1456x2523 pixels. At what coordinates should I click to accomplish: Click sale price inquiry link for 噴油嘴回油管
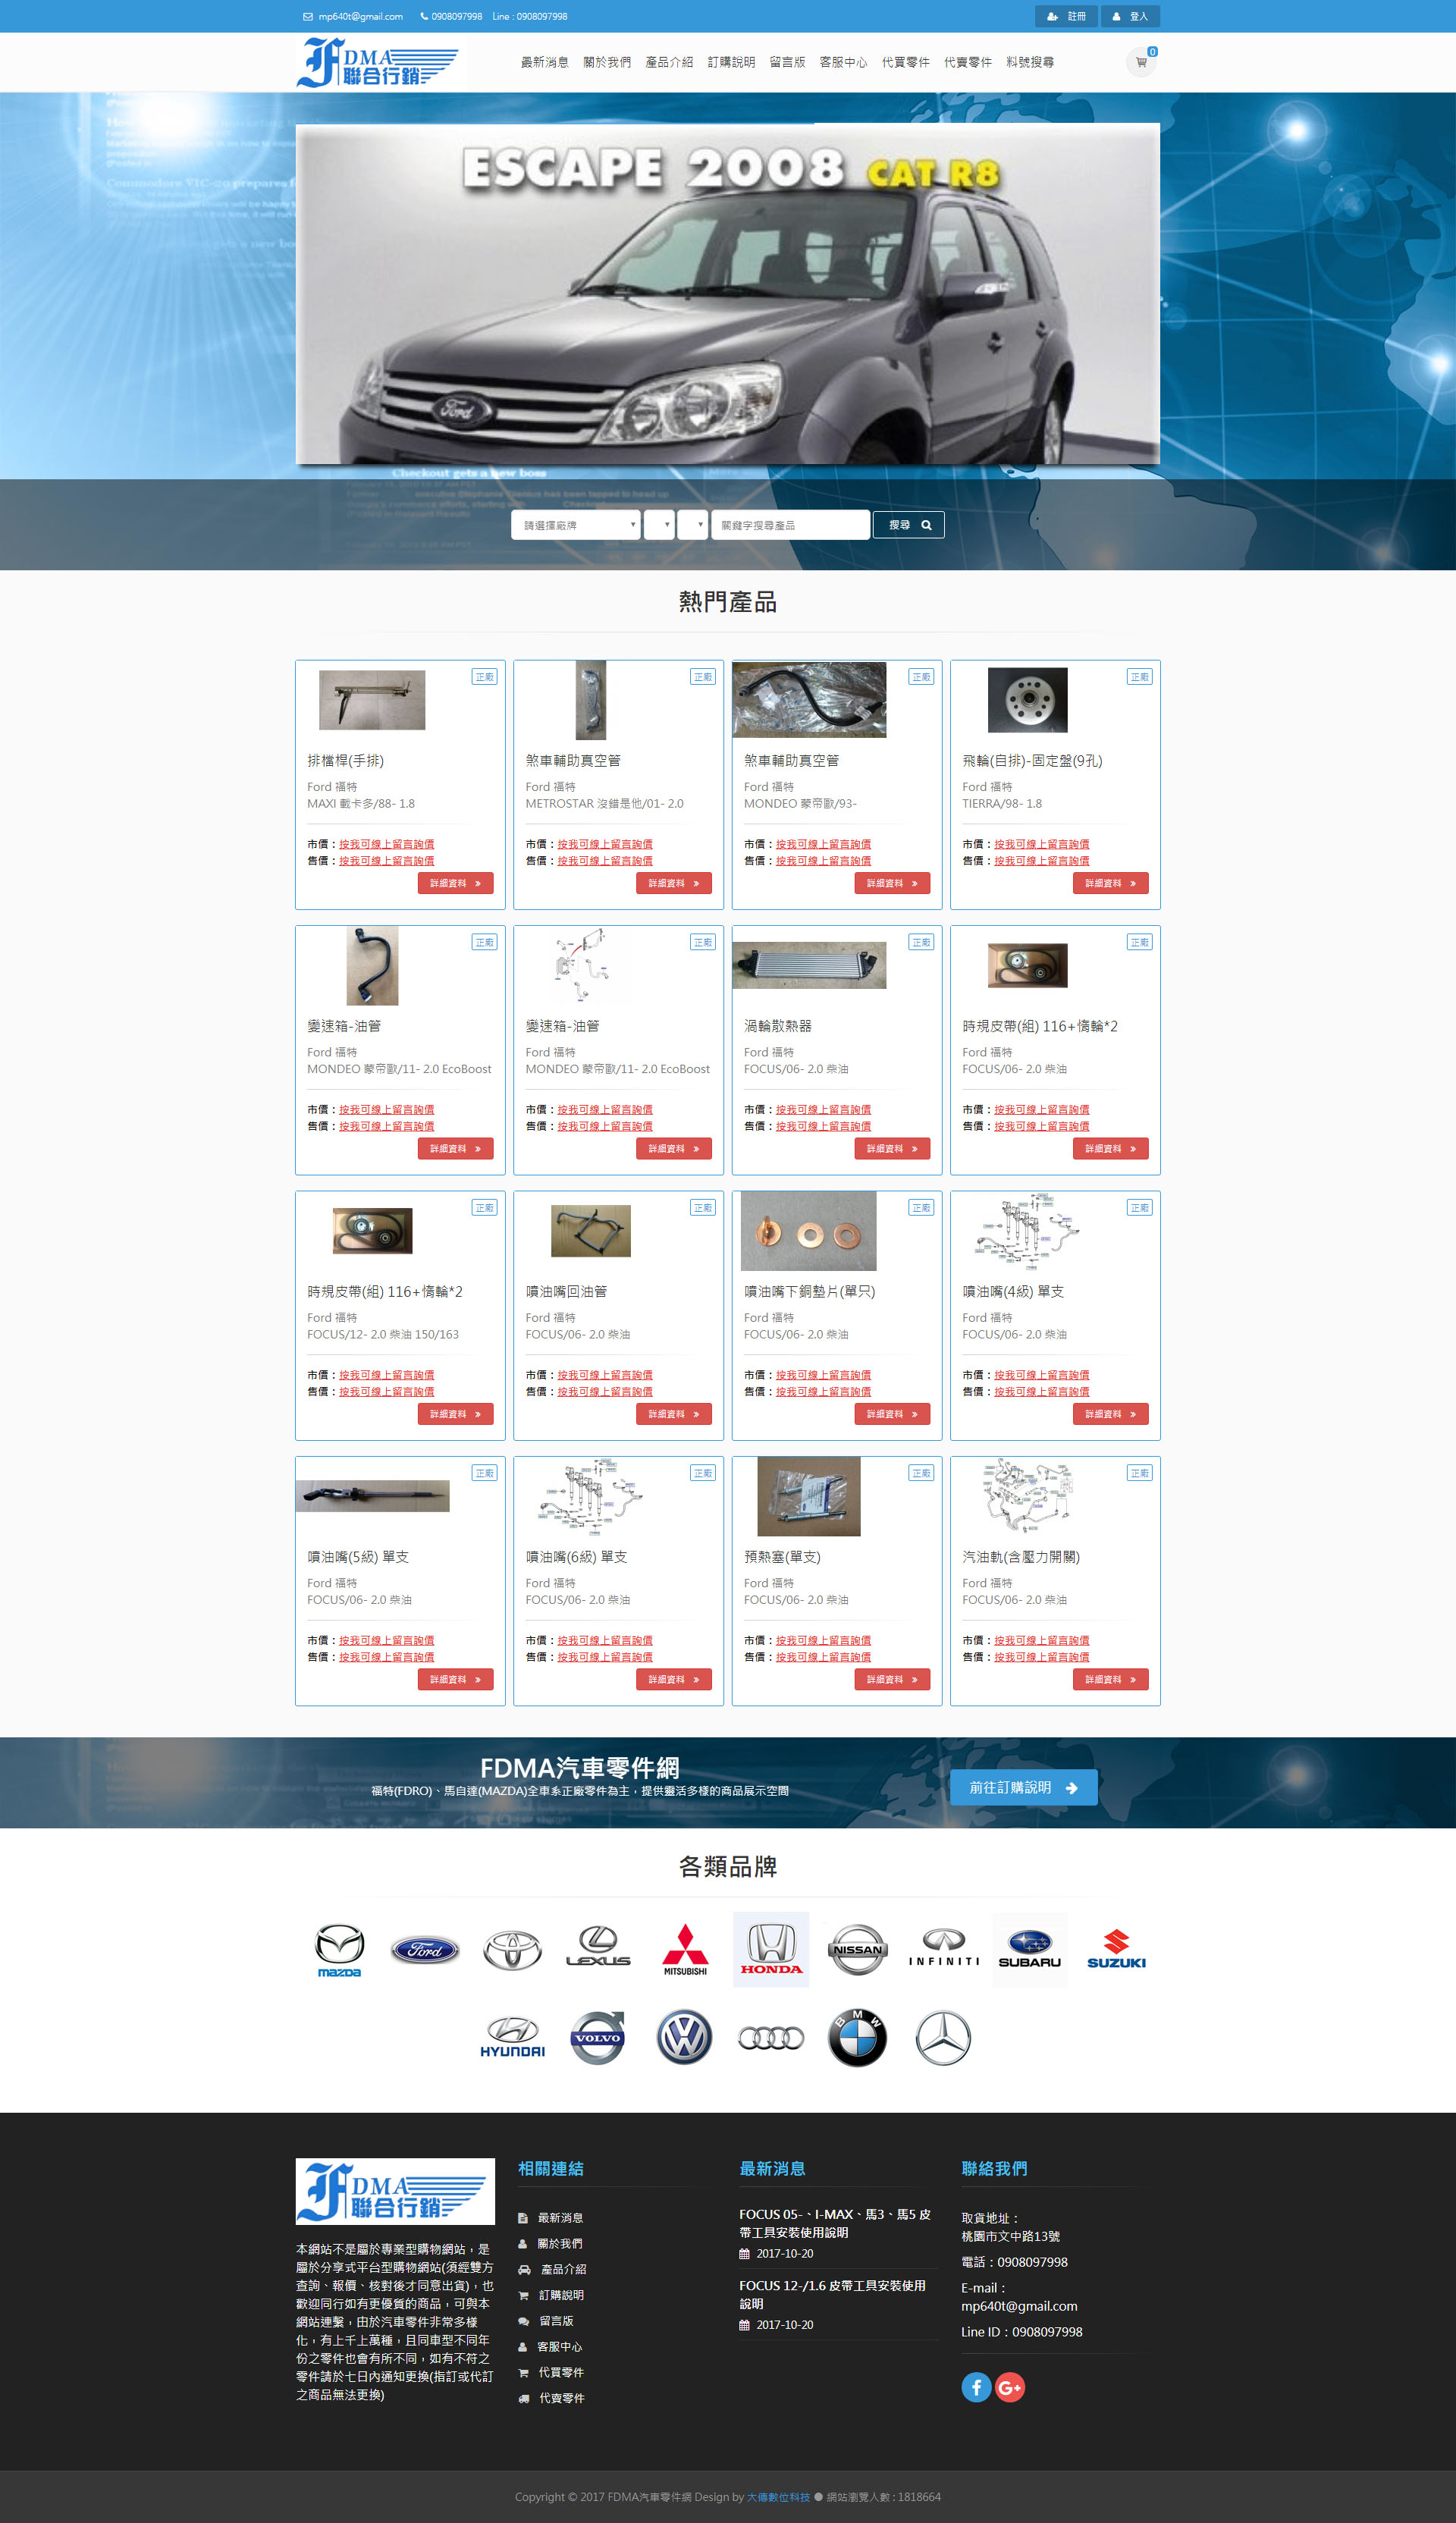click(604, 1391)
